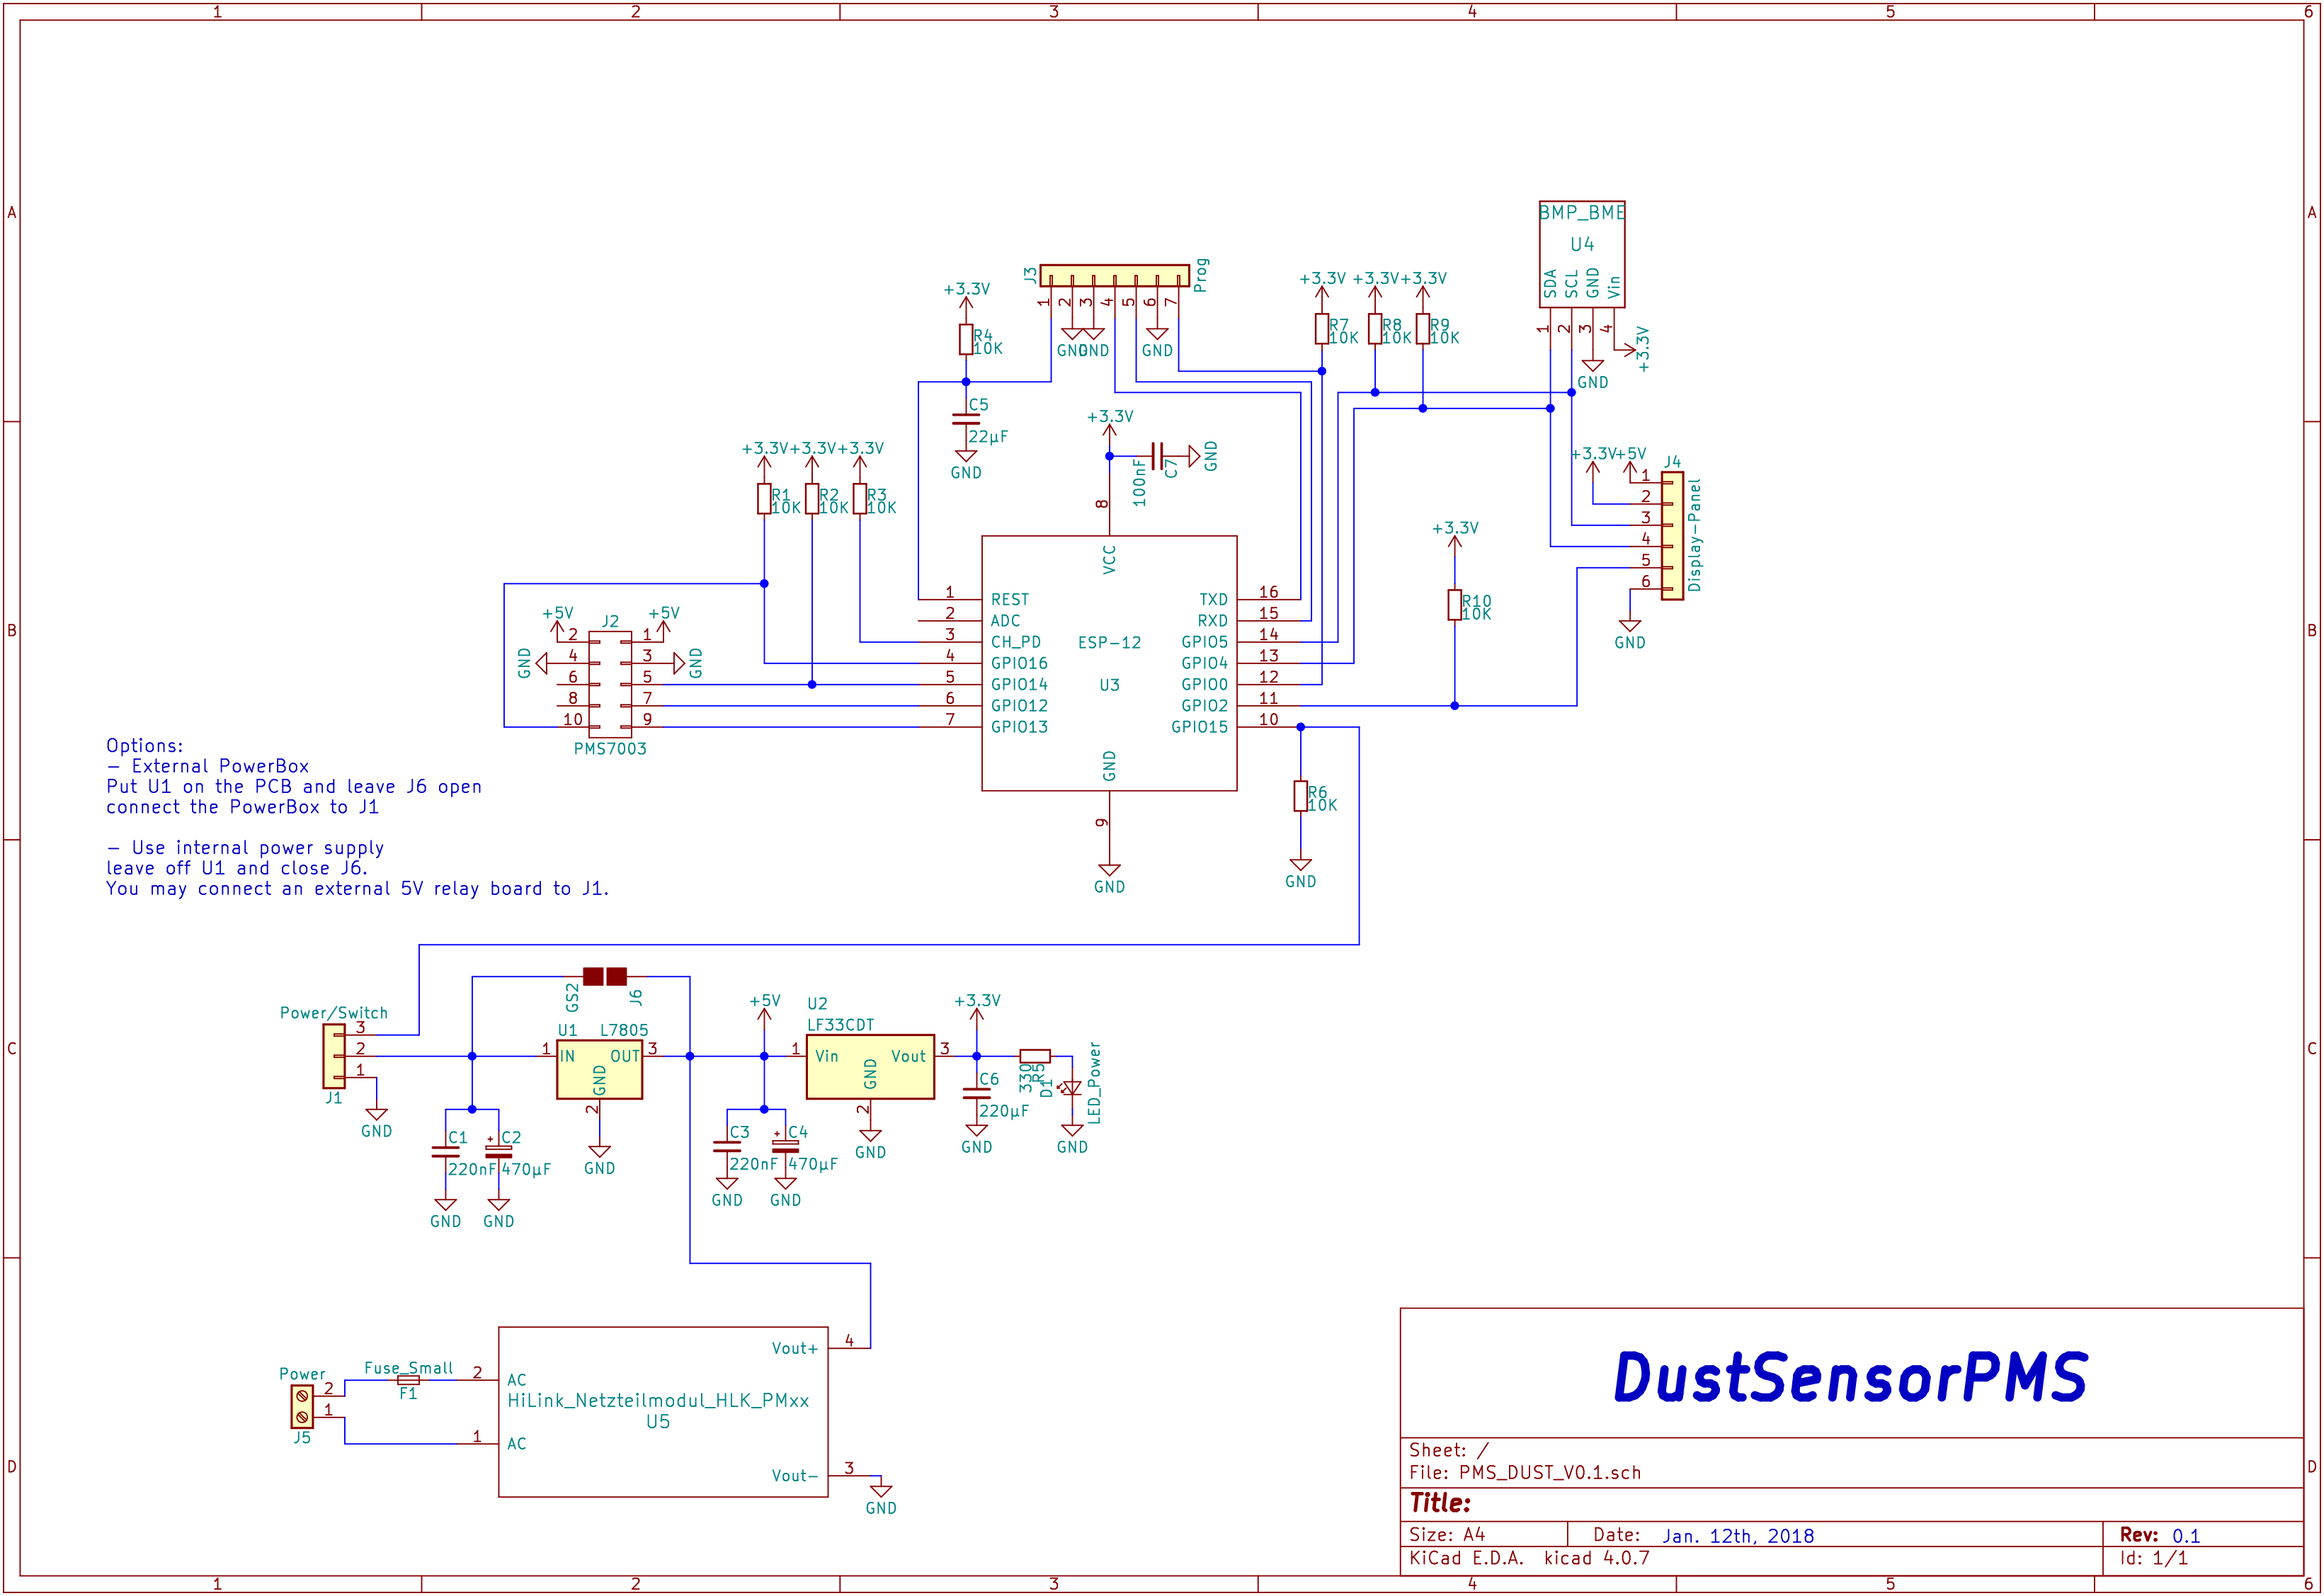Select capacitor C5 22µF symbol
Image resolution: width=2324 pixels, height=1596 pixels.
pyautogui.click(x=966, y=419)
